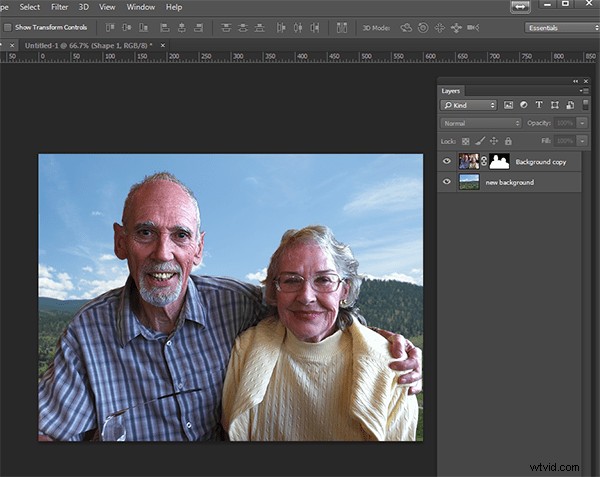
Task: Click the lock image pixels brush icon
Action: tap(480, 141)
